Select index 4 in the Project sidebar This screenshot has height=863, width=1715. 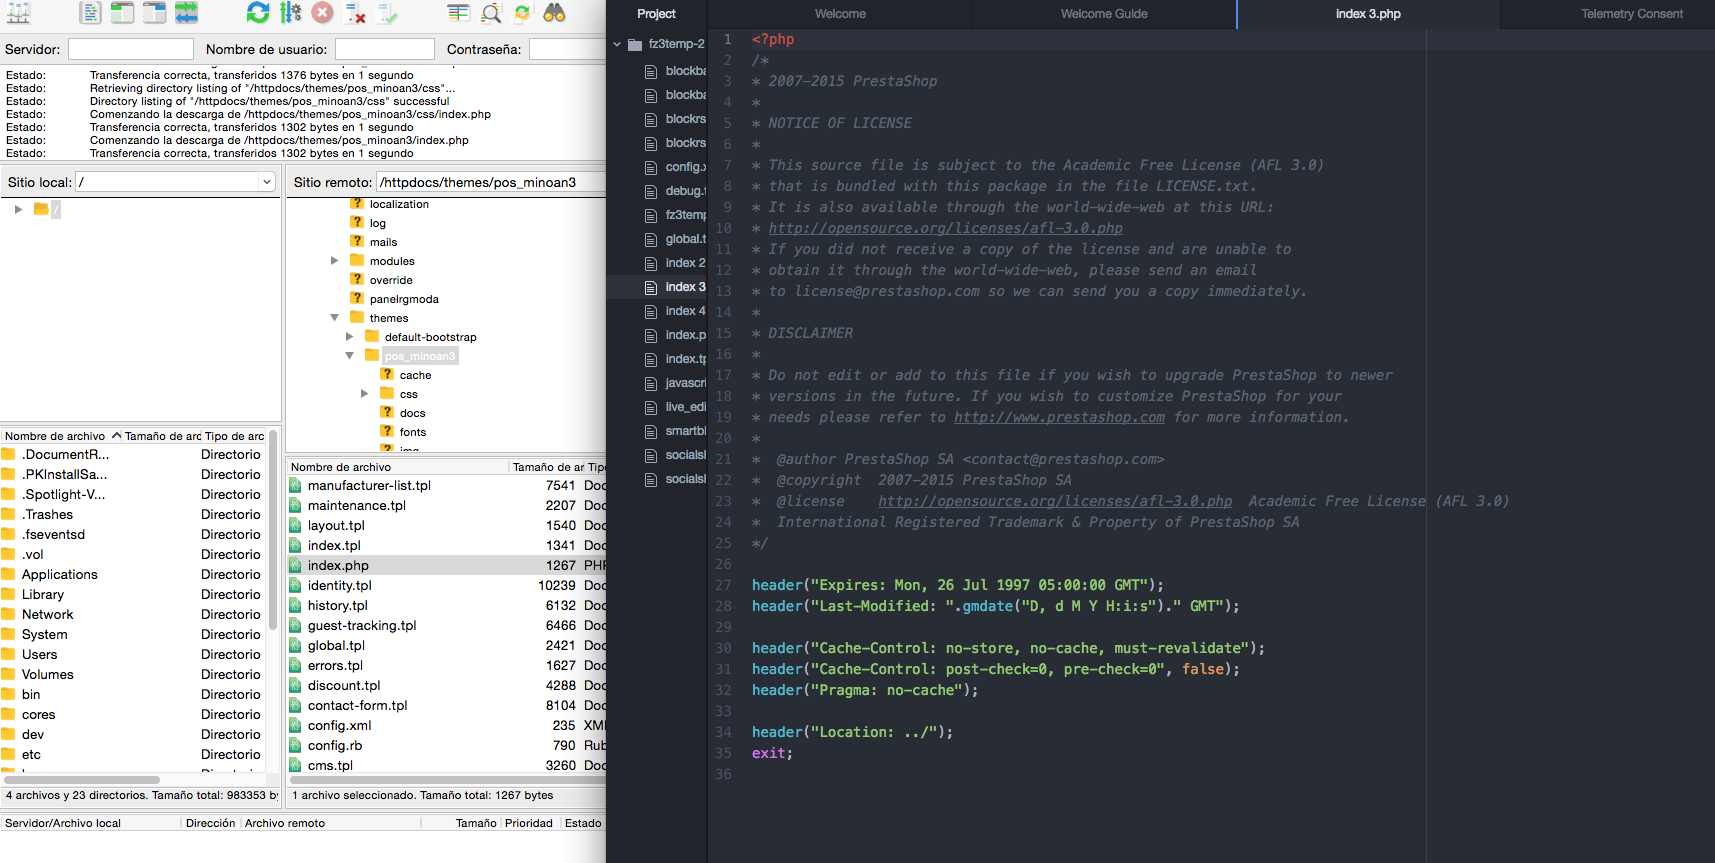pyautogui.click(x=684, y=311)
